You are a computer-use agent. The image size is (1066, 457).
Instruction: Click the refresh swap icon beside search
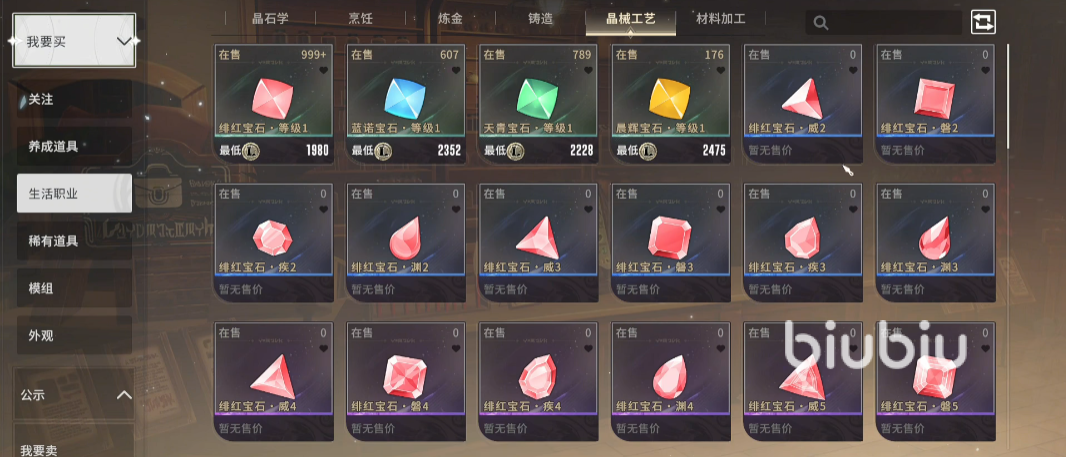pos(982,22)
